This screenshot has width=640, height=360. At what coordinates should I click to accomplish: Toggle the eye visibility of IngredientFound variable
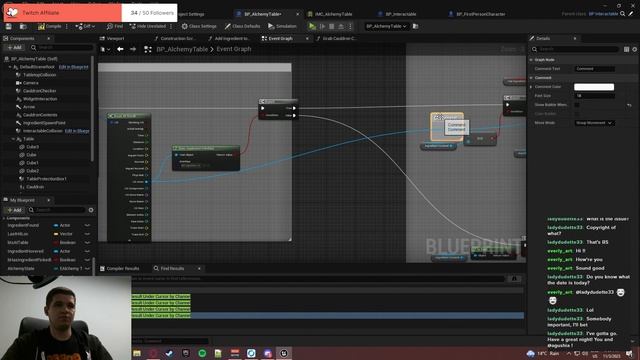[x=87, y=225]
